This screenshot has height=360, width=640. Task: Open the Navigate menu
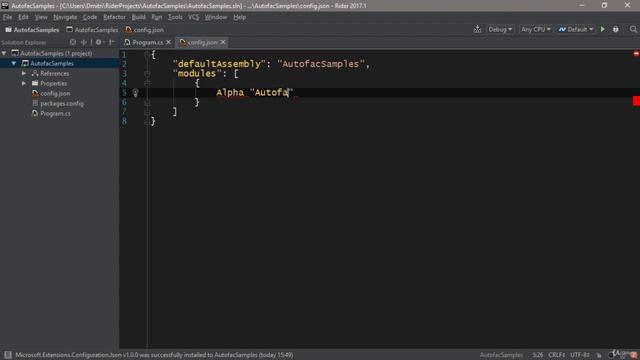point(65,17)
